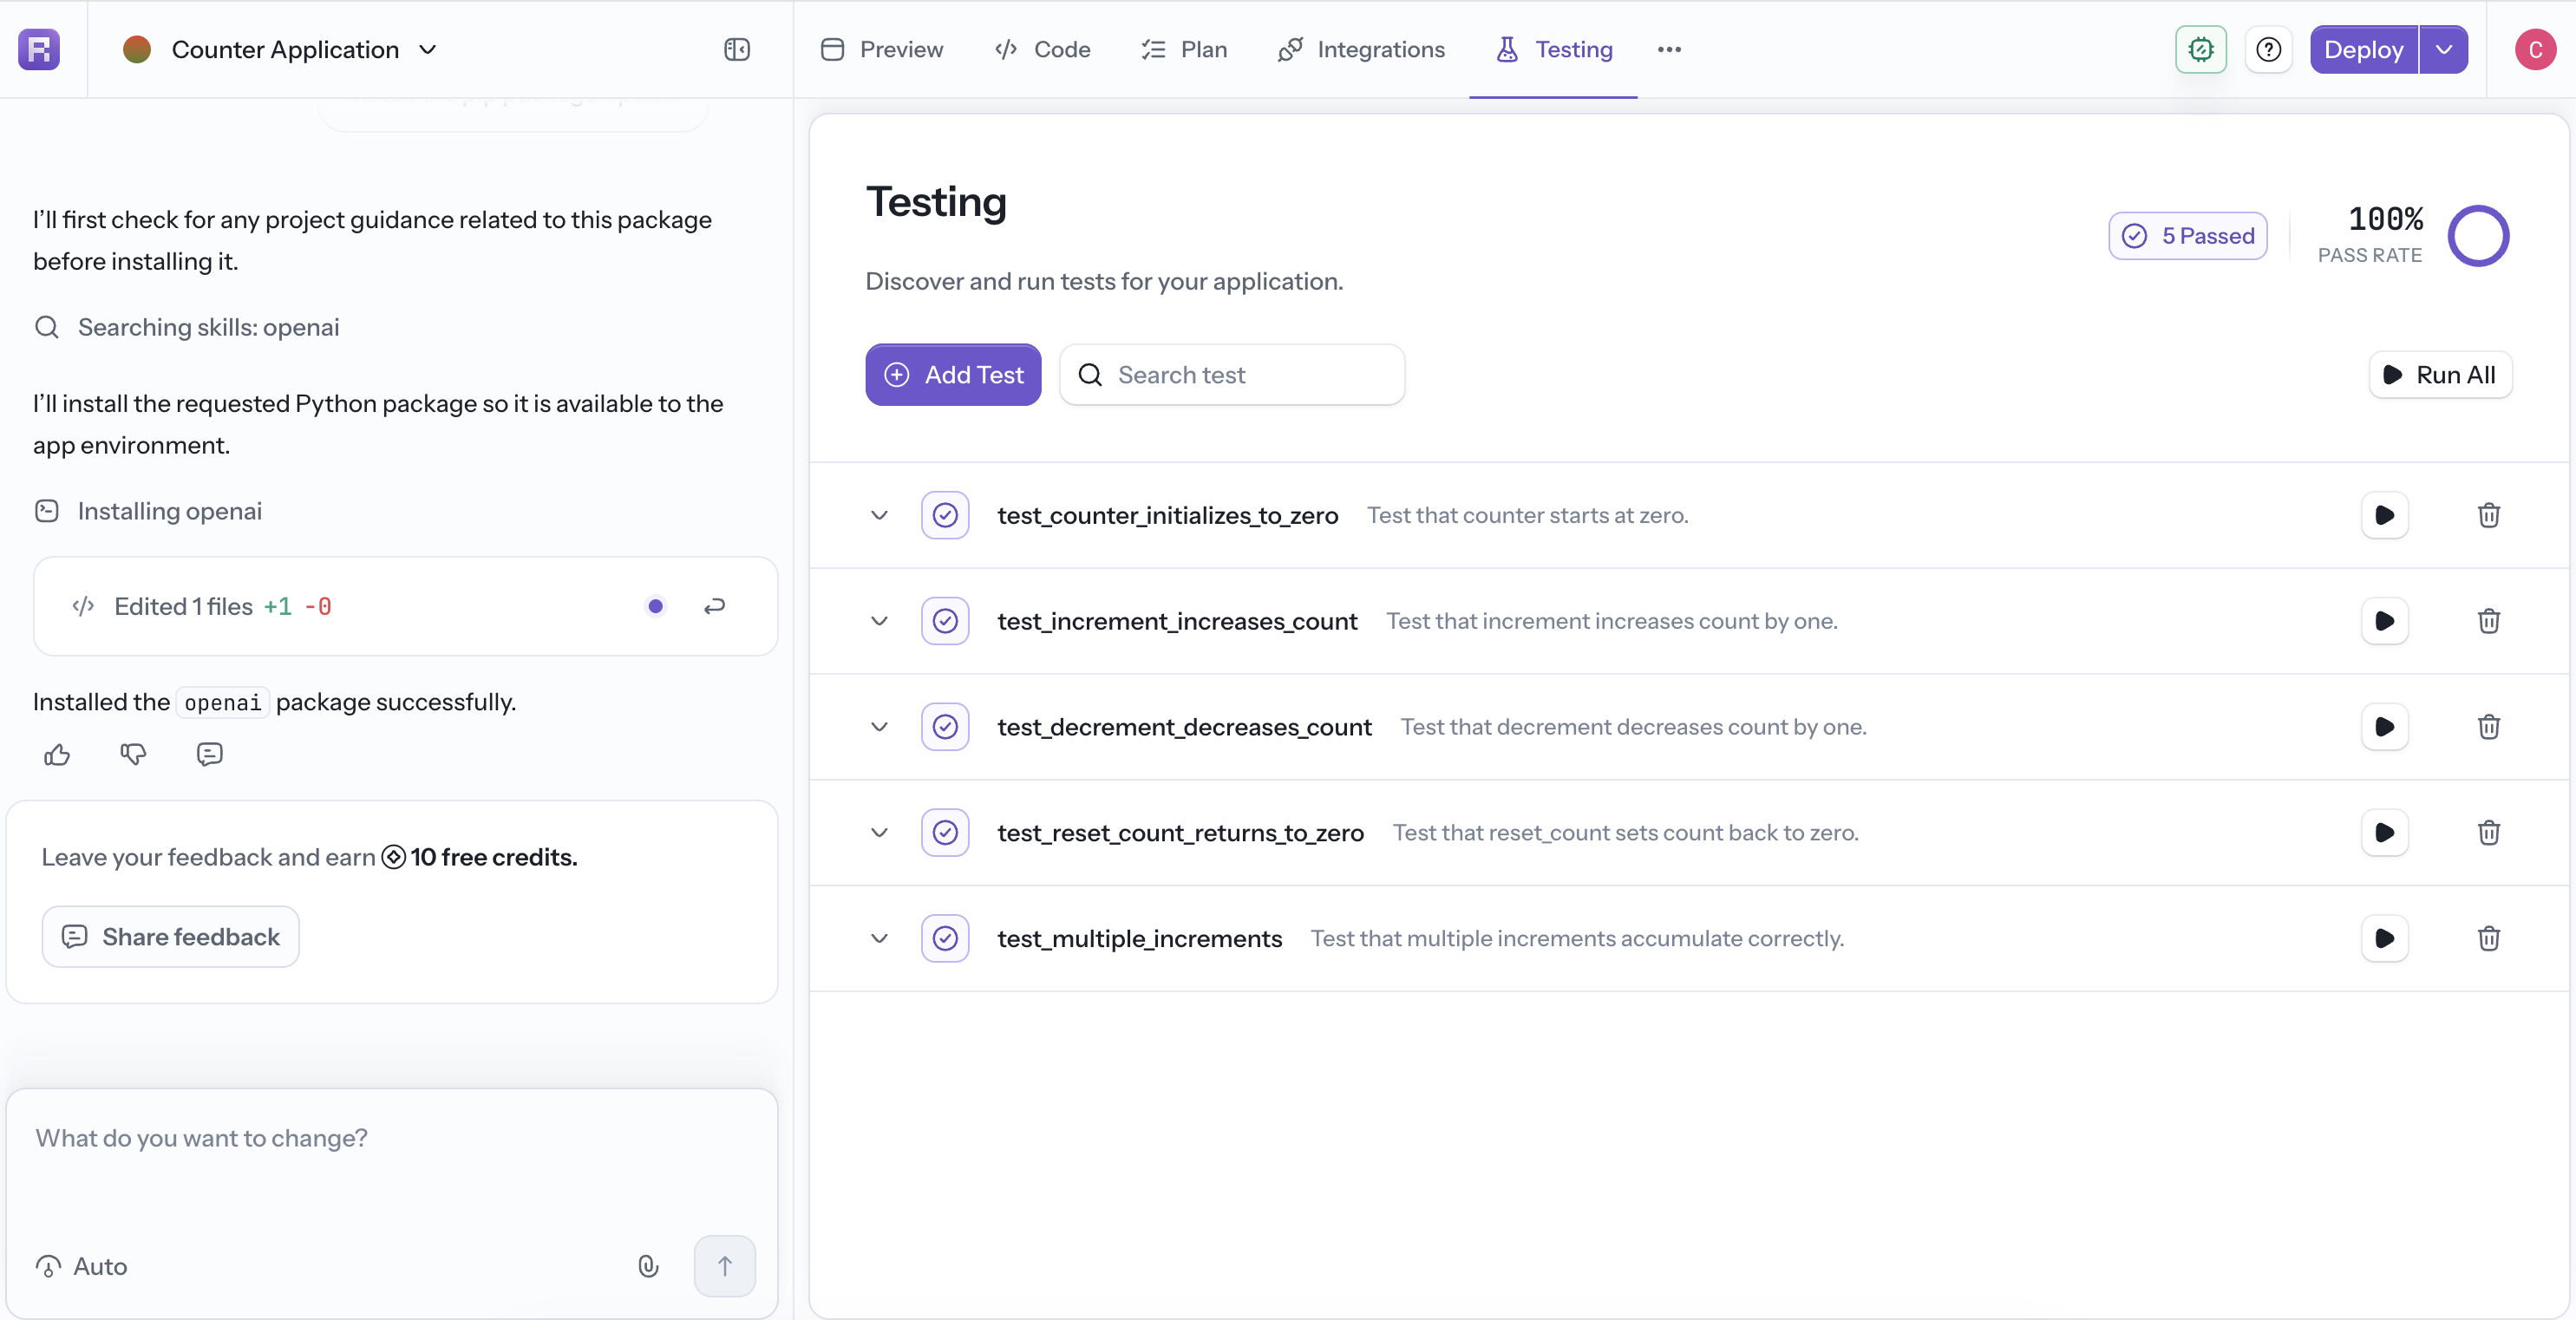Give a thumbs up to the response
This screenshot has width=2576, height=1320.
[x=57, y=754]
